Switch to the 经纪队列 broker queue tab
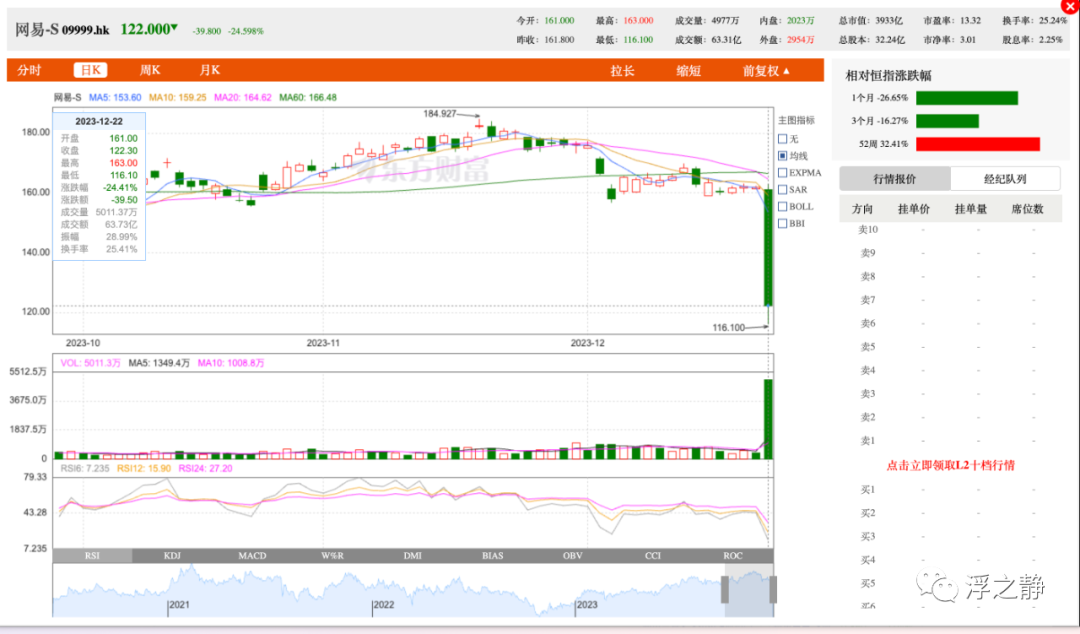Image resolution: width=1080 pixels, height=634 pixels. click(x=1005, y=179)
